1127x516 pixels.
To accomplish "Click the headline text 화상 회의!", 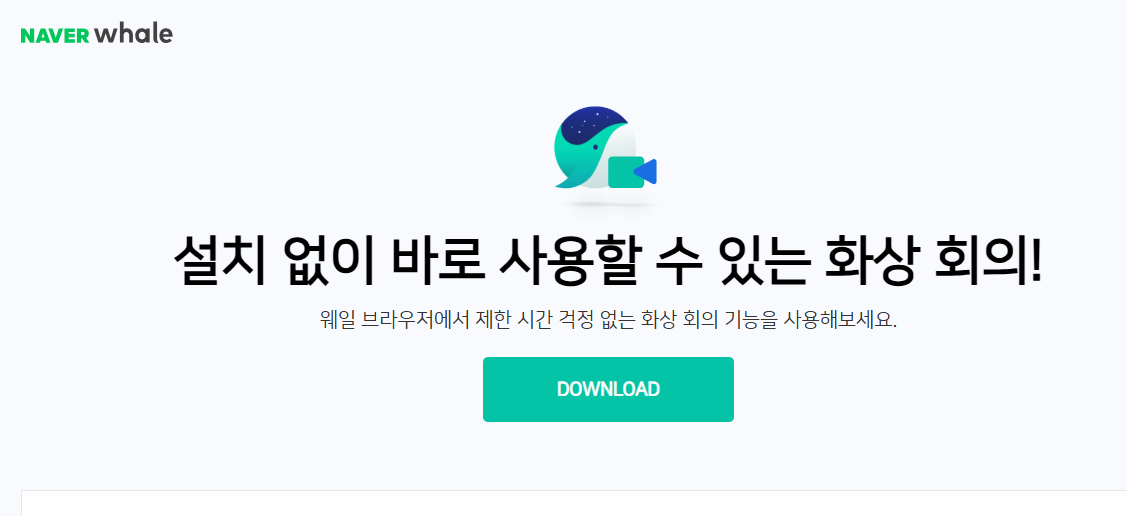I will click(x=935, y=261).
